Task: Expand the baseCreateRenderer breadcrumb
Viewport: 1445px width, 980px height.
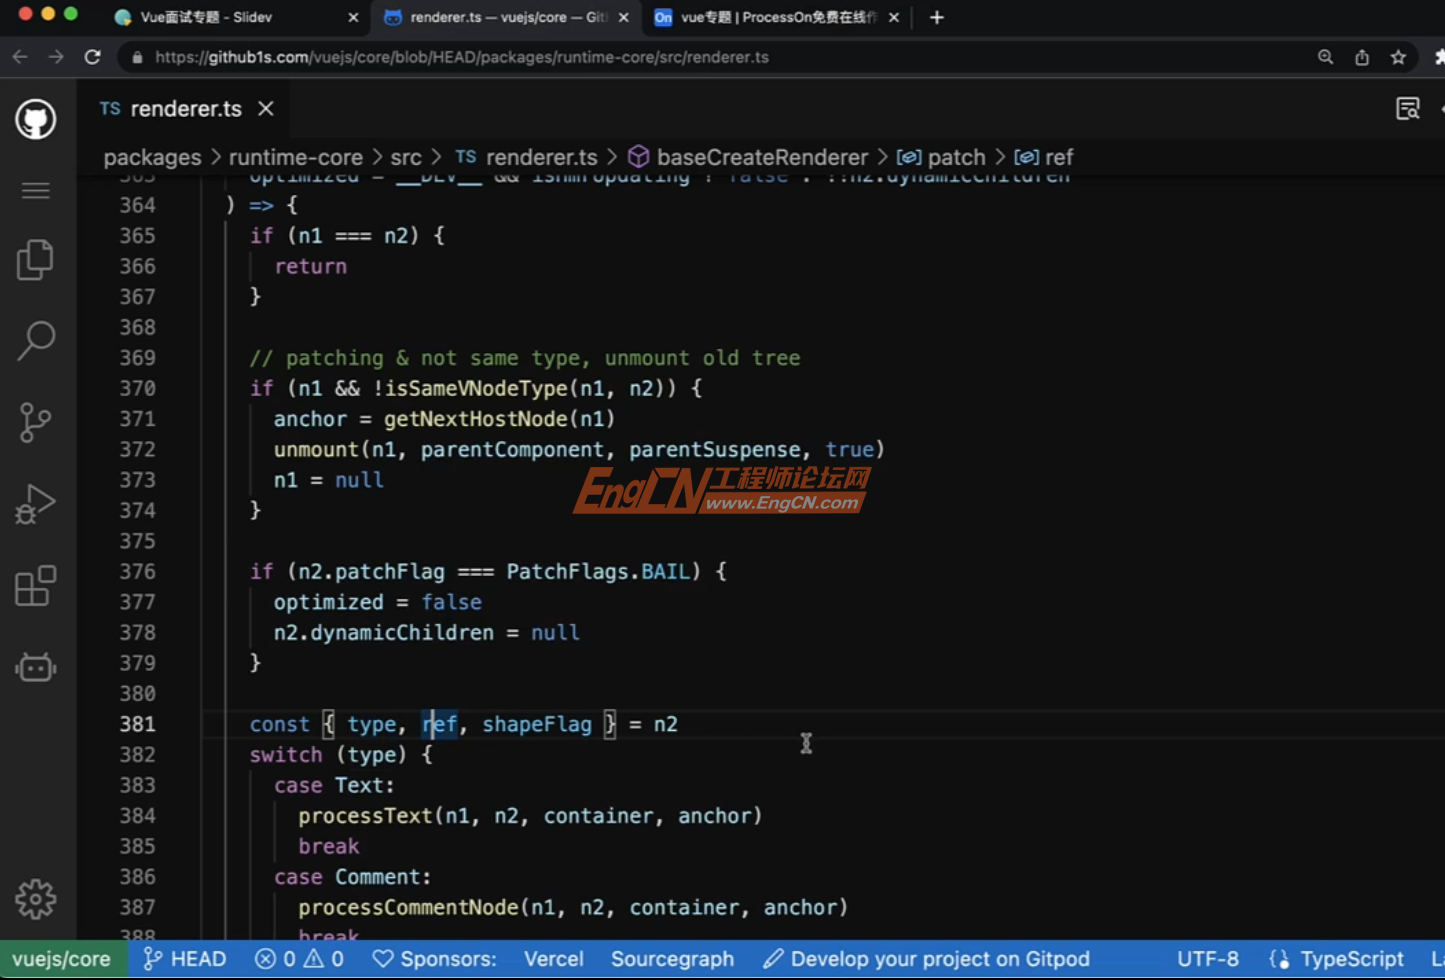Action: pos(762,157)
